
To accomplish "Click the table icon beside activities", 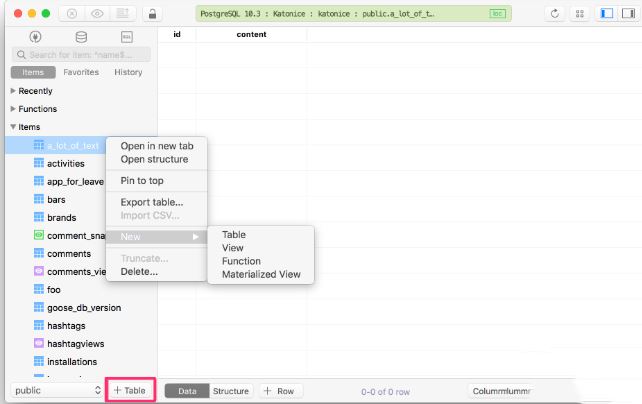I will (38, 163).
